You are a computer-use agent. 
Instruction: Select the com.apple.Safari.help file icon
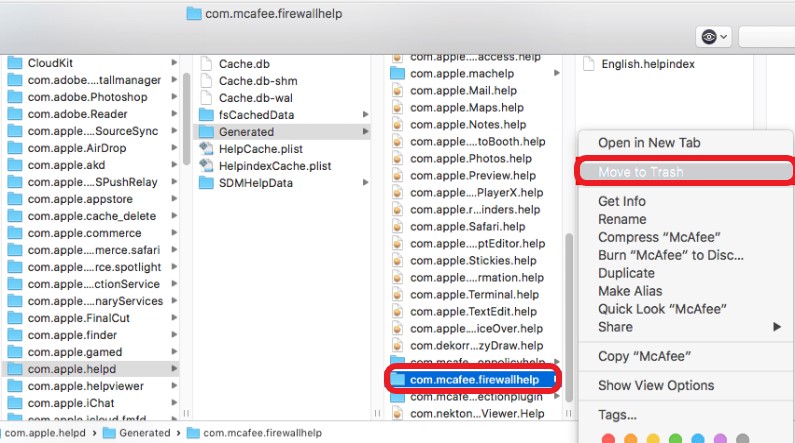point(398,227)
